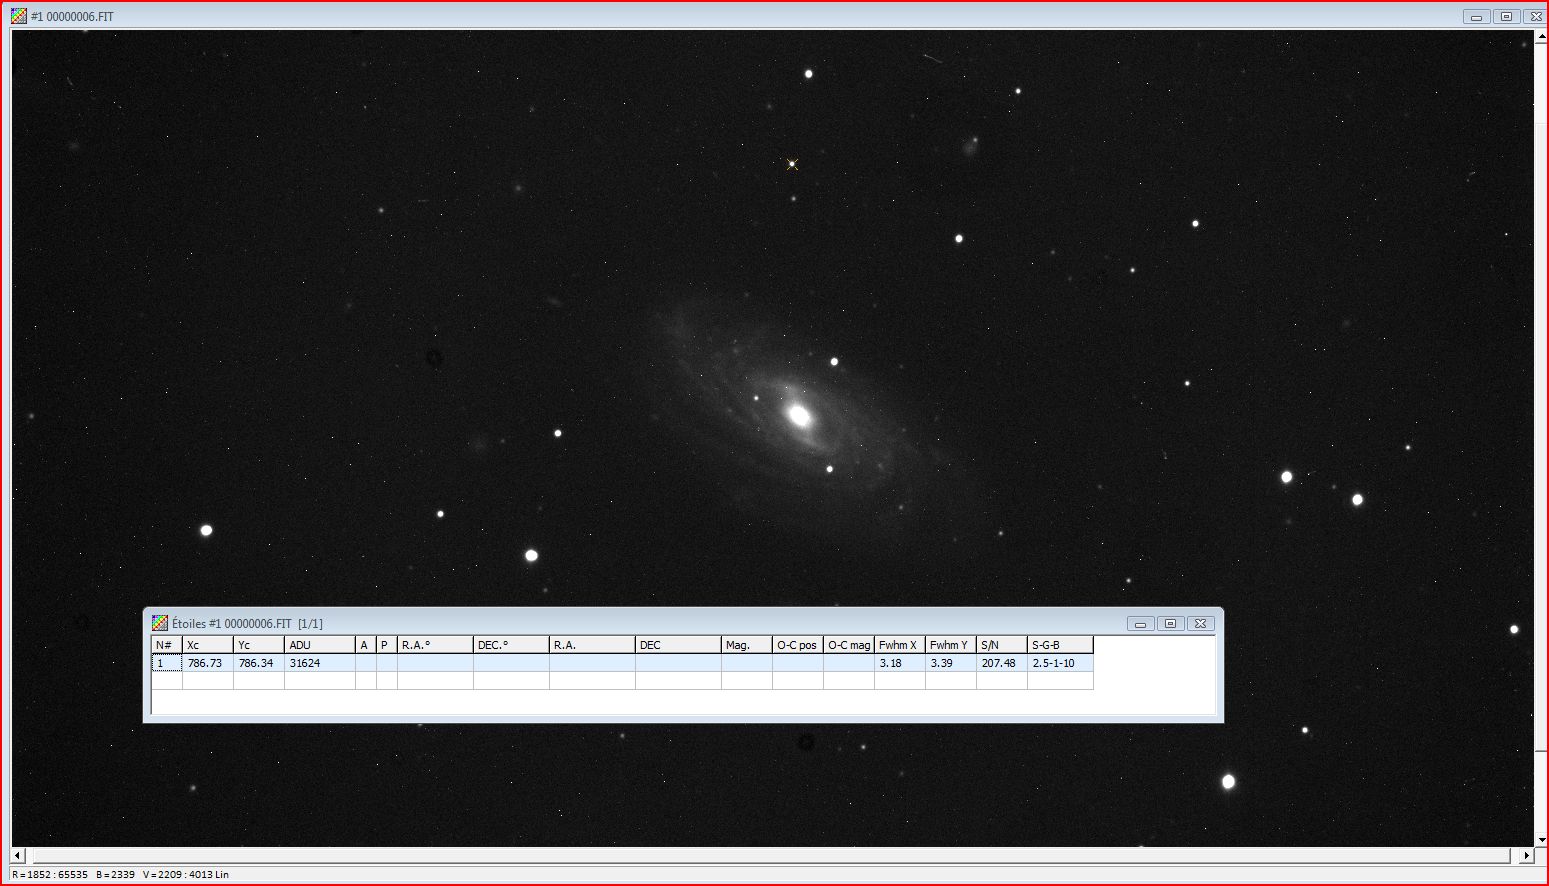Click the image window icon beside #1 00000006.FIT
This screenshot has height=886, width=1549.
pyautogui.click(x=19, y=16)
